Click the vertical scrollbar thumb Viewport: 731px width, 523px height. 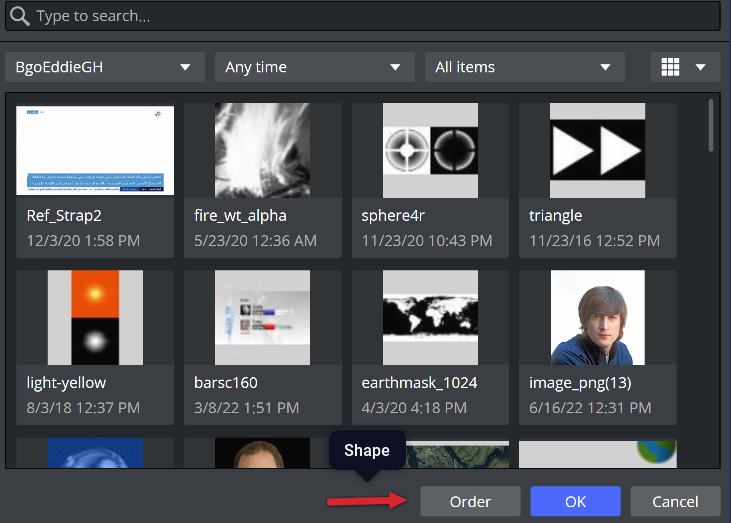(711, 125)
